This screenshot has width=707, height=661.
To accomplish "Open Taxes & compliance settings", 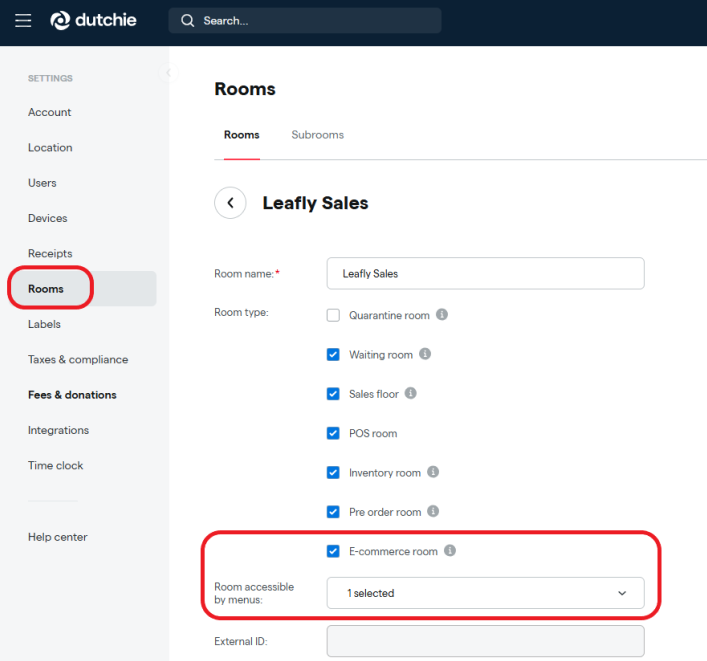I will point(78,359).
